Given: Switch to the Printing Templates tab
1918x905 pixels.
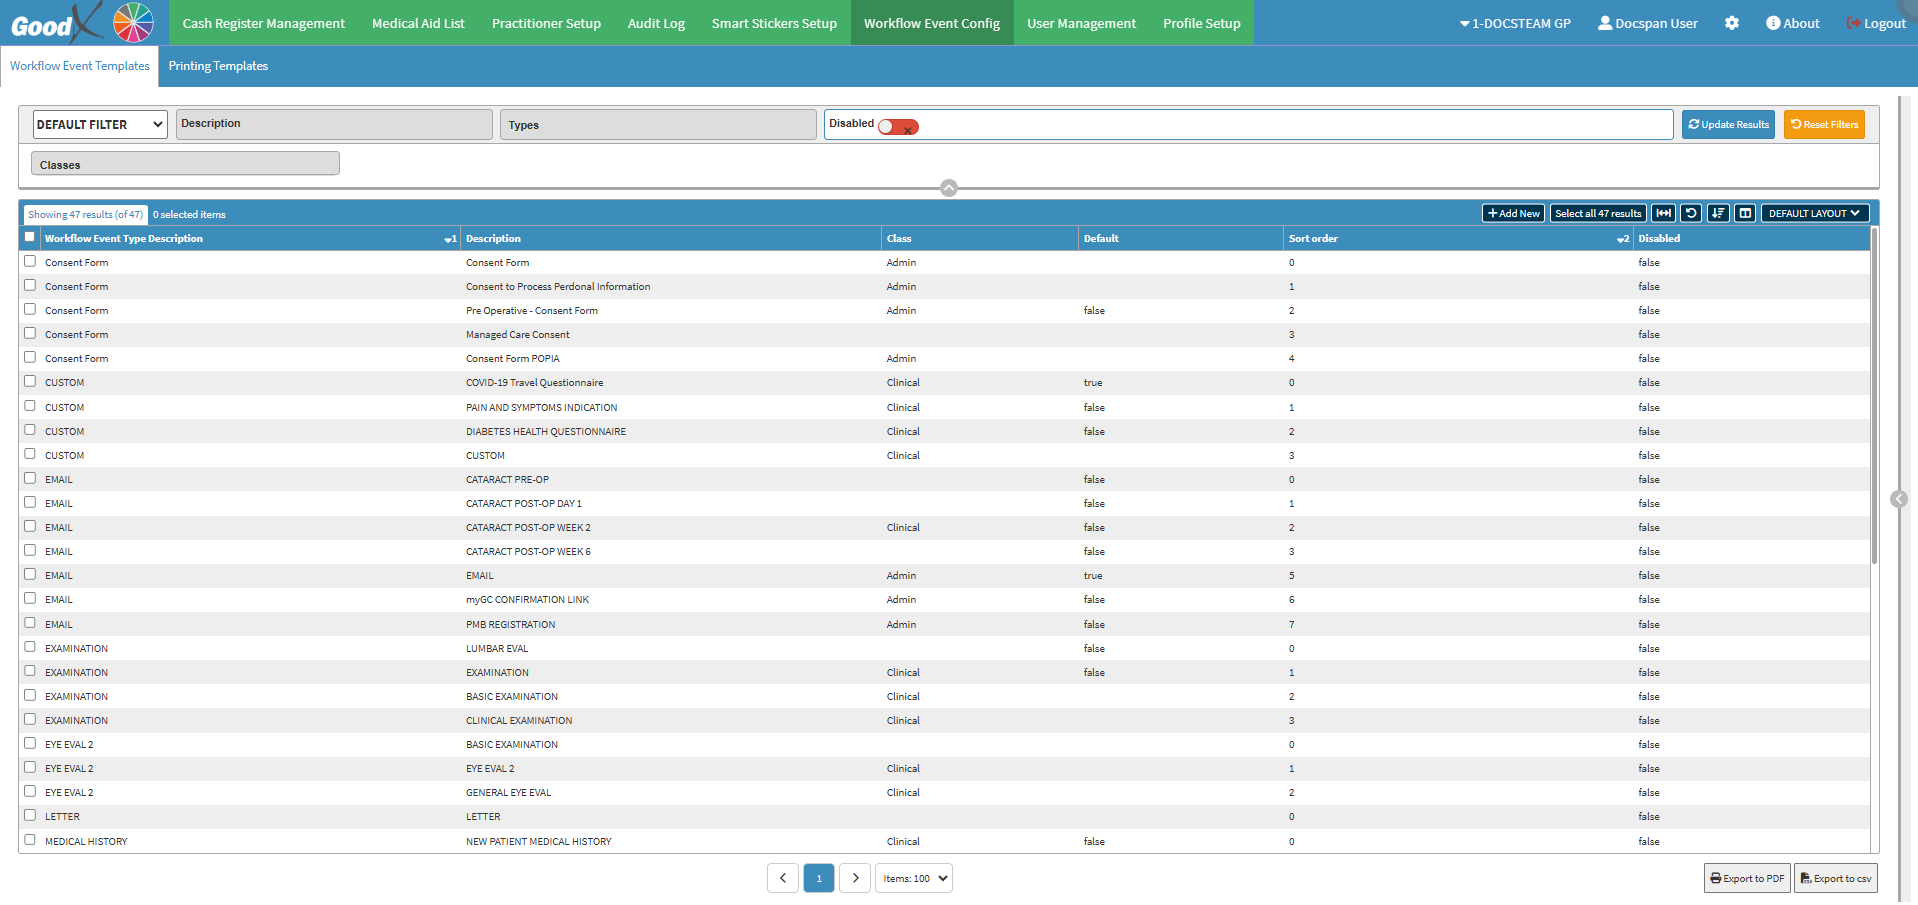Looking at the screenshot, I should coord(218,66).
